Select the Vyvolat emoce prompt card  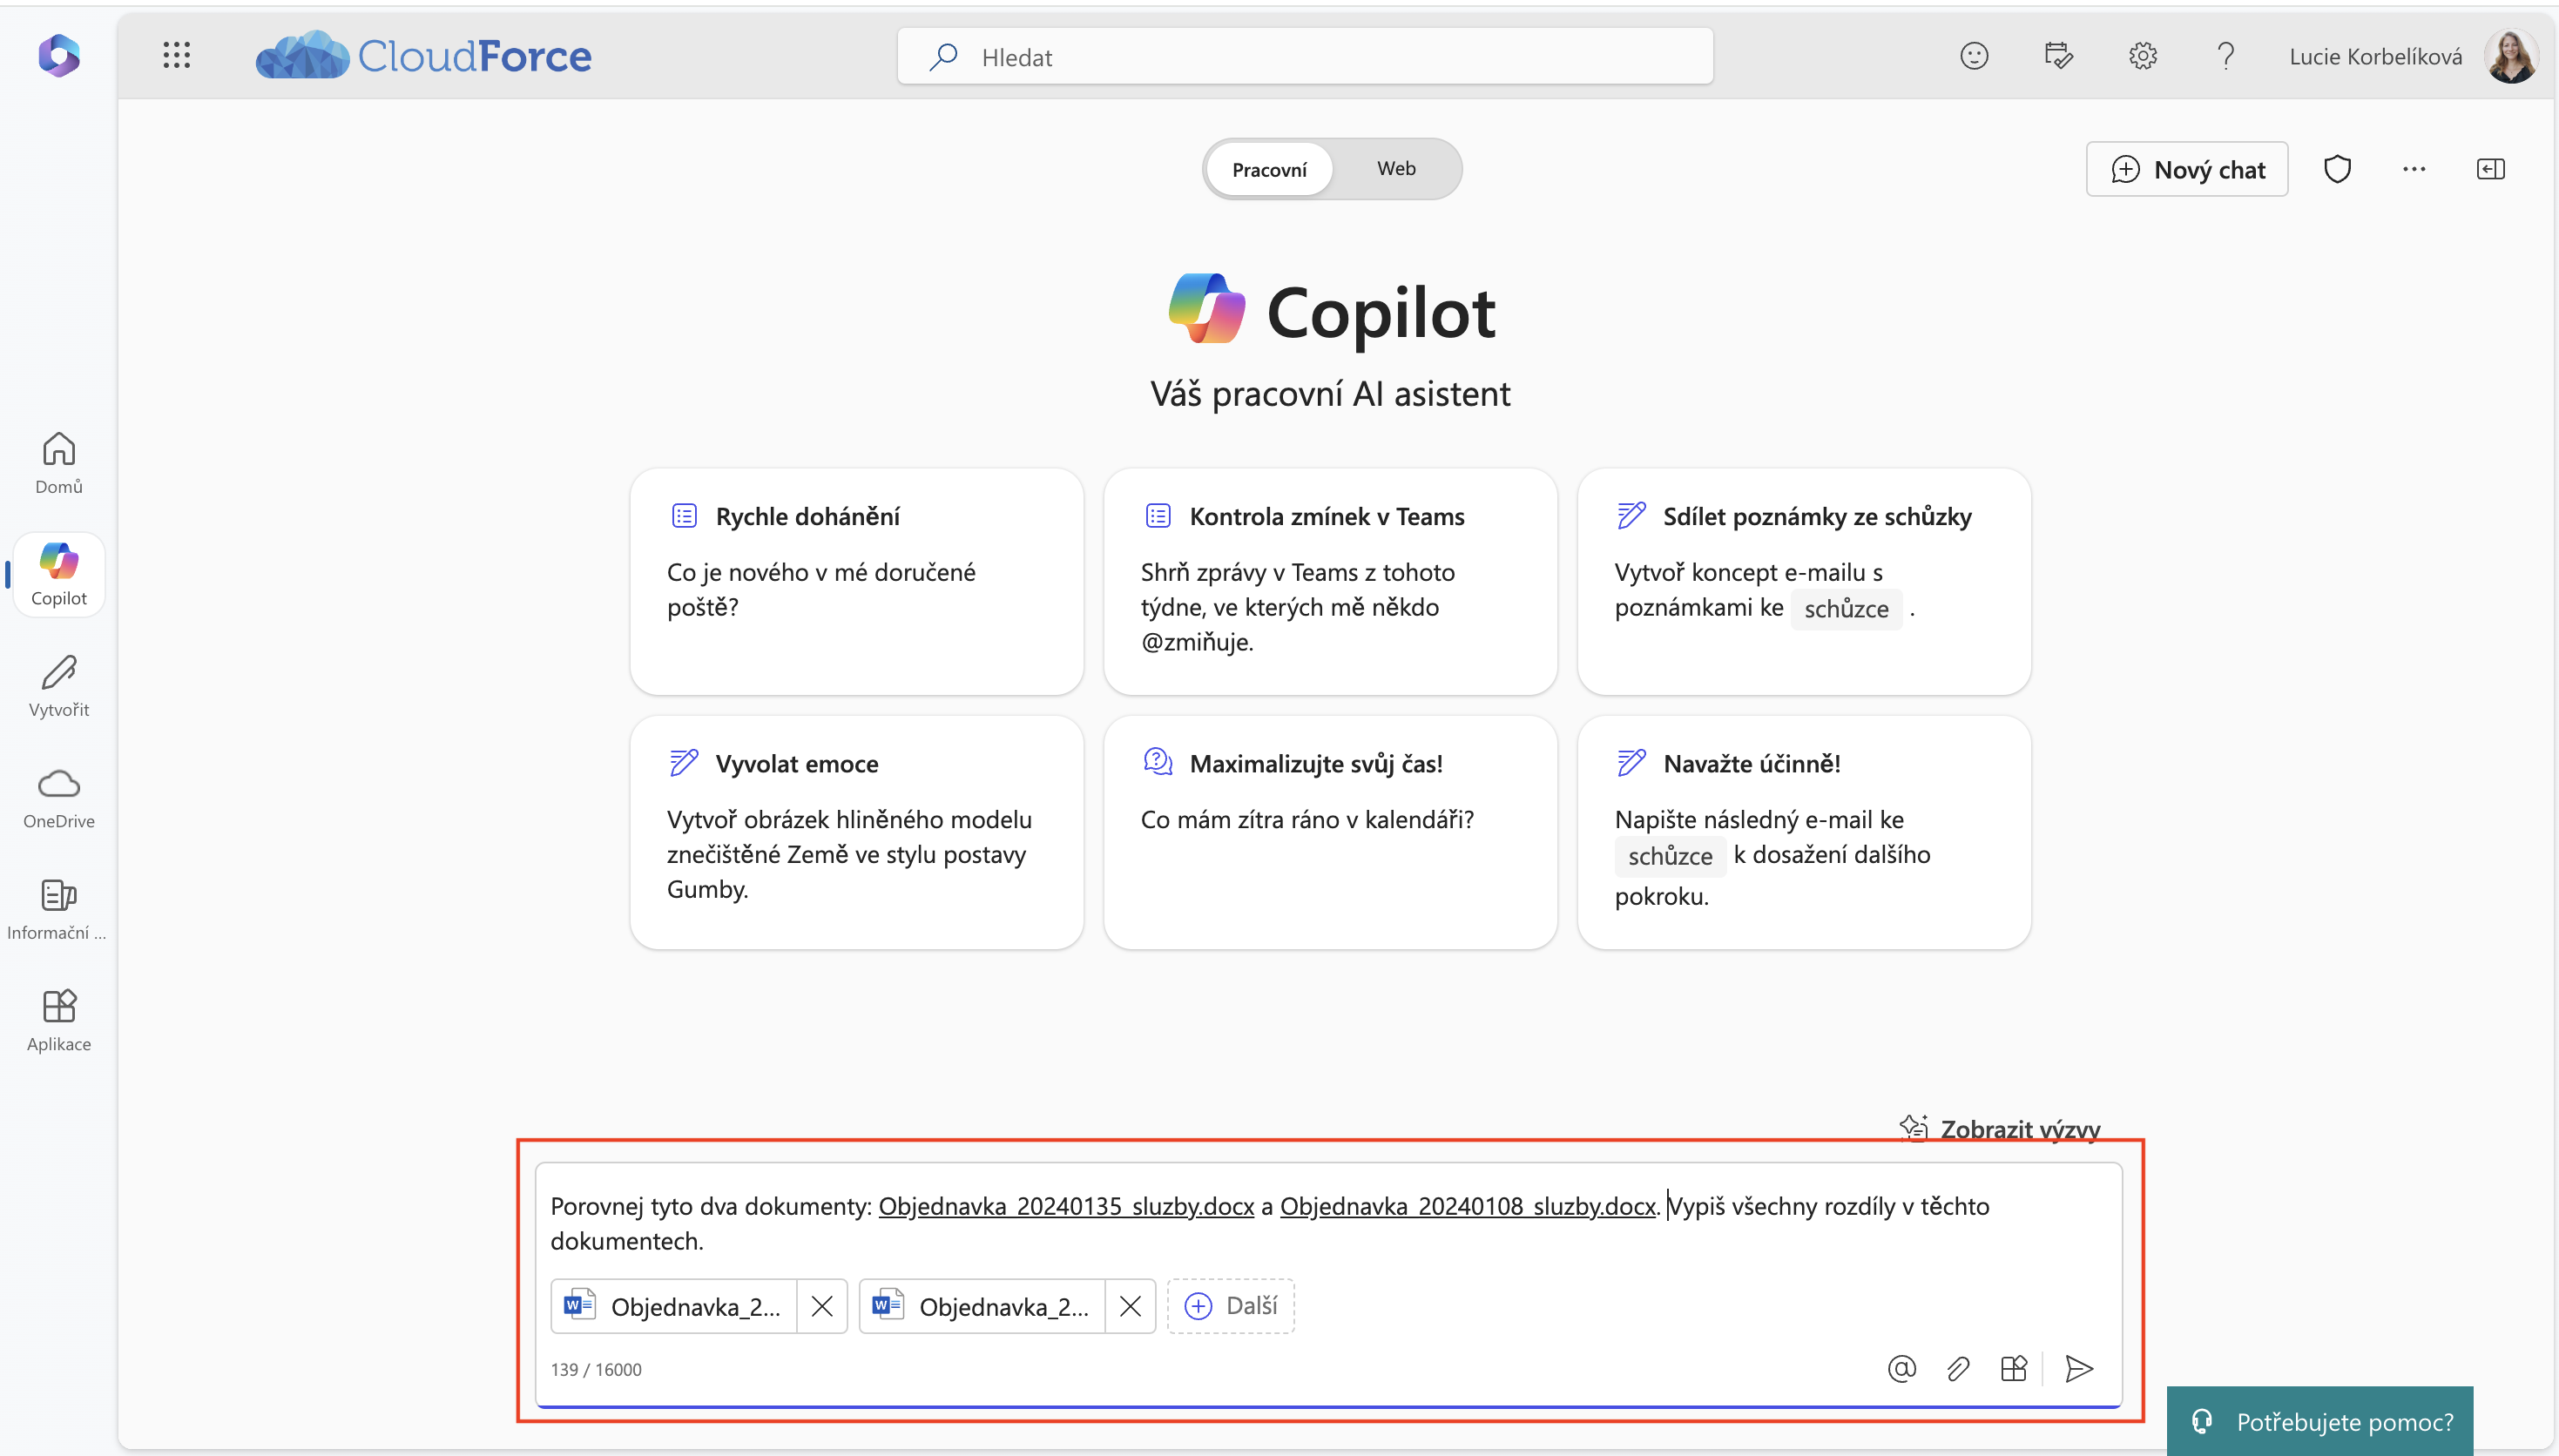[856, 832]
